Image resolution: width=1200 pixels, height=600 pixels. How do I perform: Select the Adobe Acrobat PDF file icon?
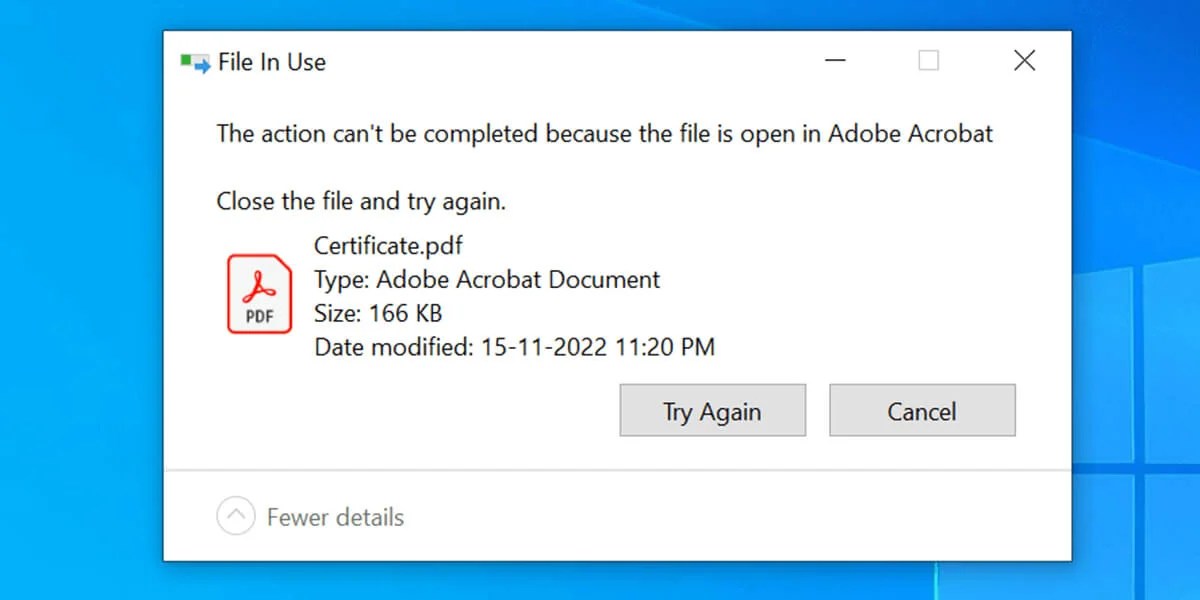(258, 294)
